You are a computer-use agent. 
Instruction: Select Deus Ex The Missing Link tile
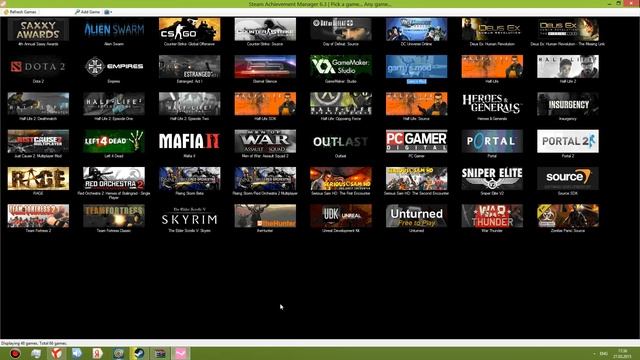[568, 29]
